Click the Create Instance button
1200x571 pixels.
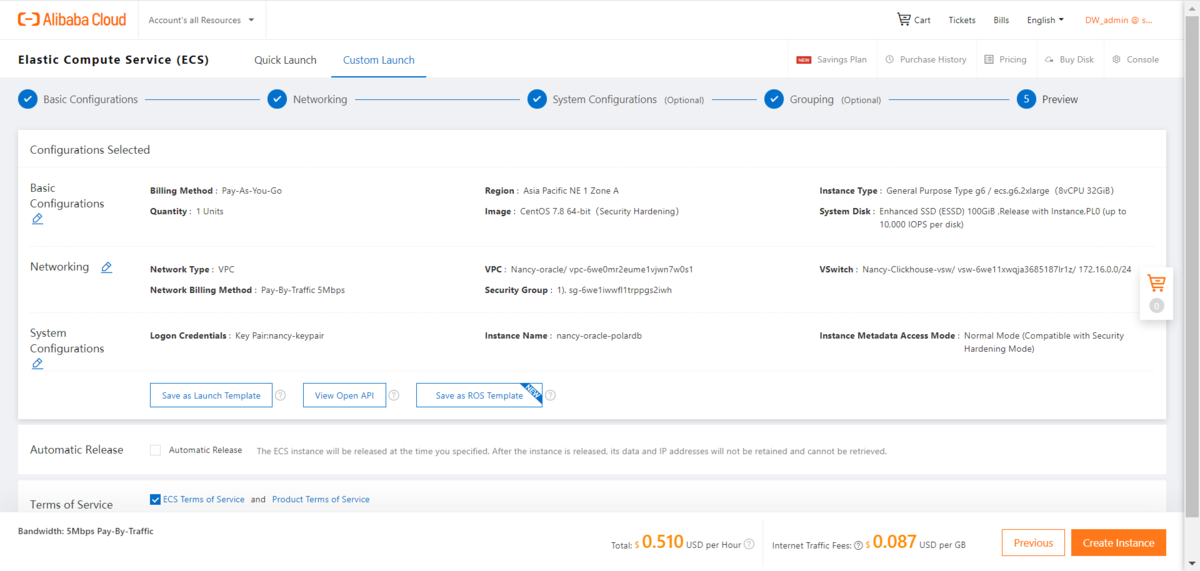(x=1118, y=543)
